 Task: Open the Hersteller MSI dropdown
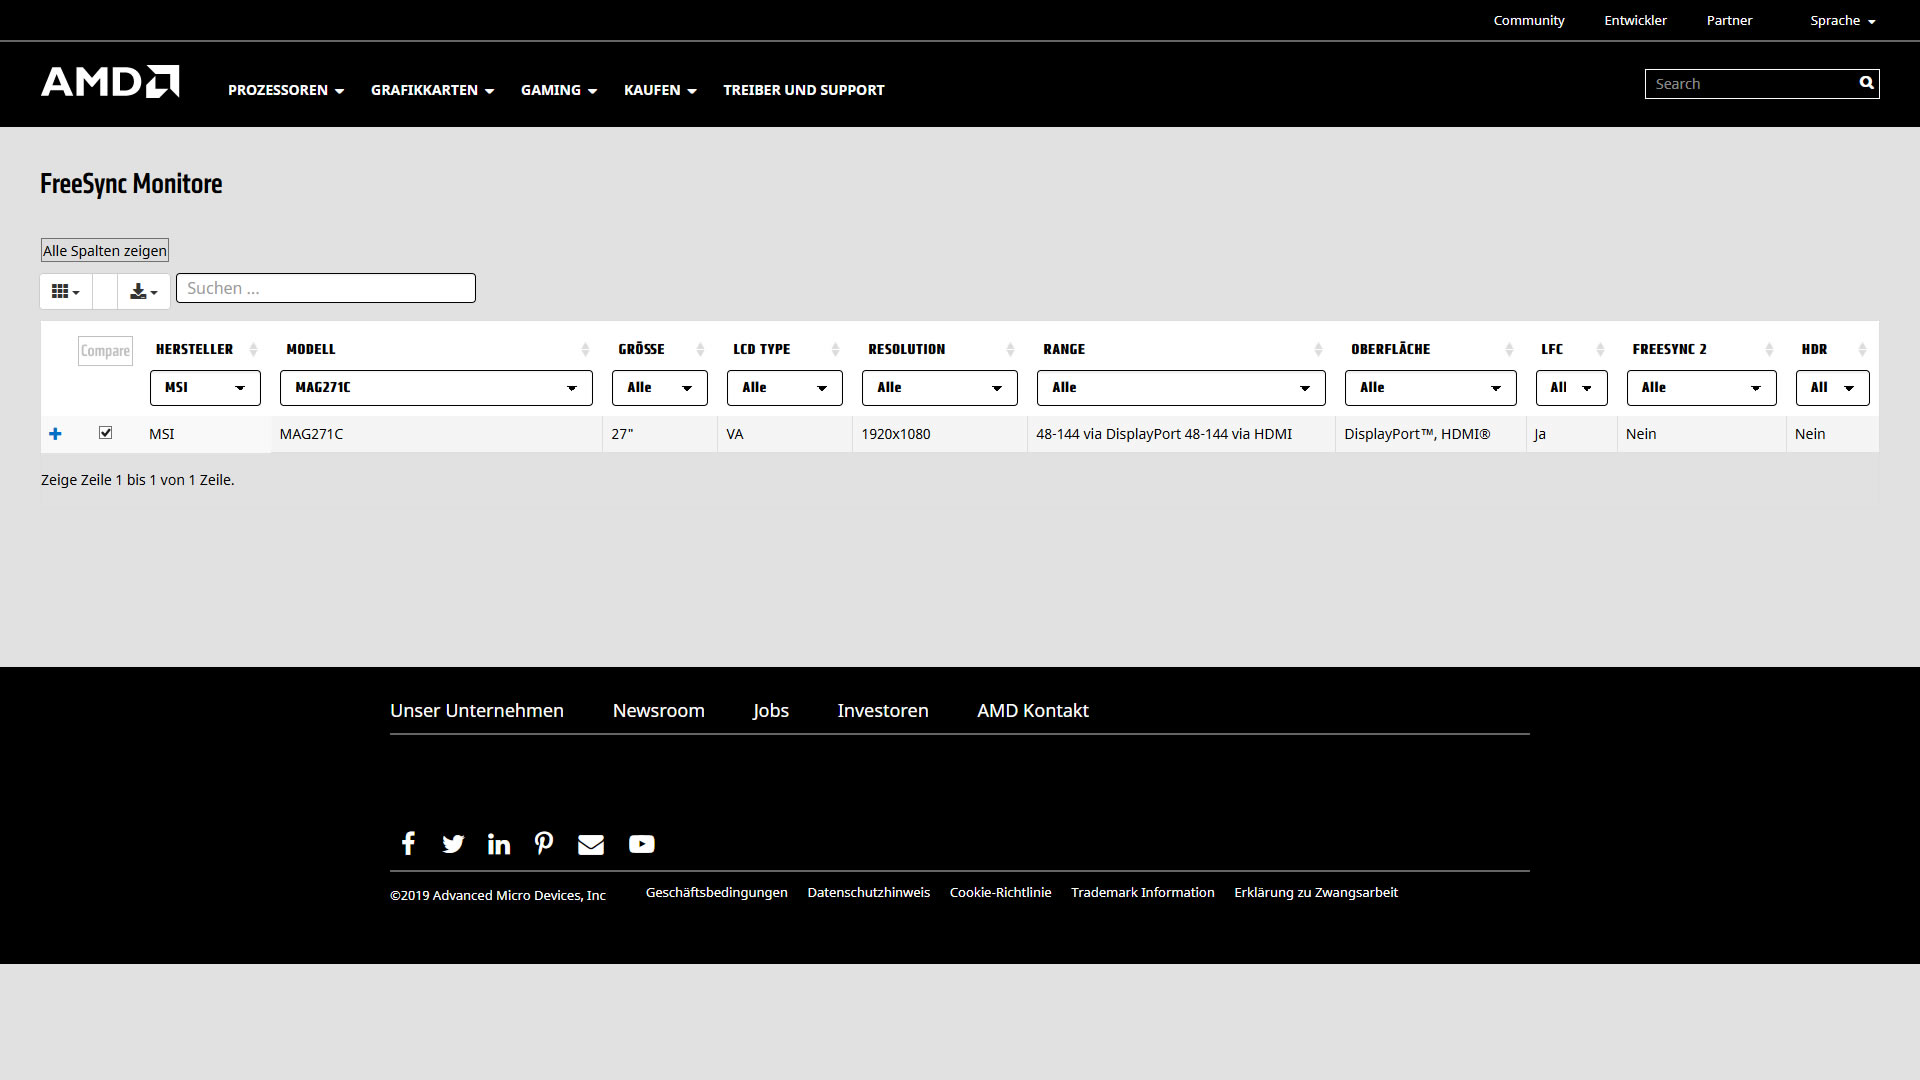tap(205, 388)
